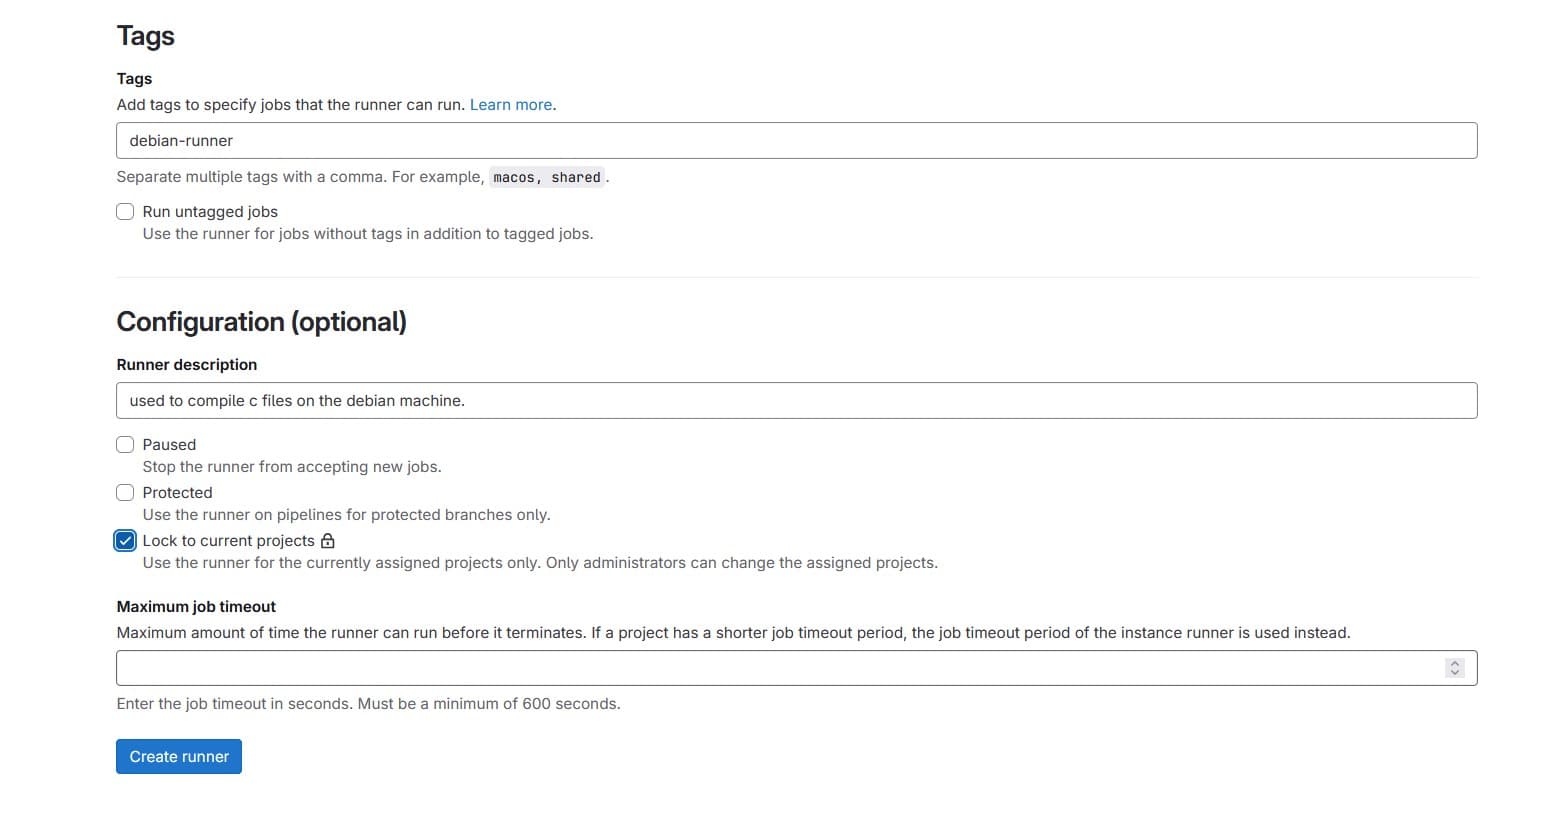The height and width of the screenshot is (827, 1565).
Task: Click the Maximum job timeout field label
Action: [x=196, y=607]
